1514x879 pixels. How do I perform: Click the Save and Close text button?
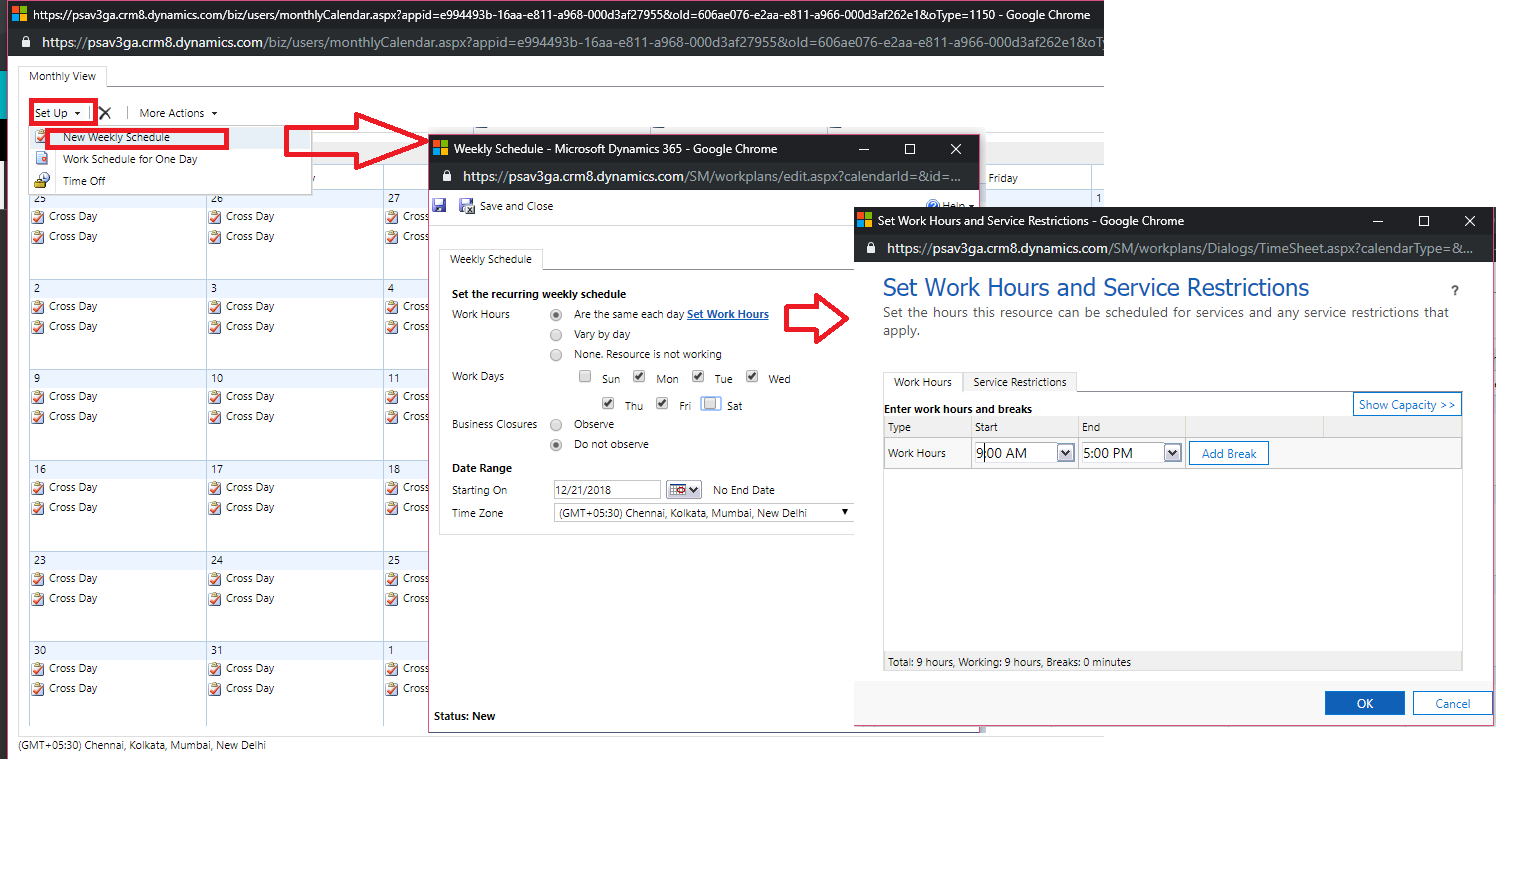516,206
